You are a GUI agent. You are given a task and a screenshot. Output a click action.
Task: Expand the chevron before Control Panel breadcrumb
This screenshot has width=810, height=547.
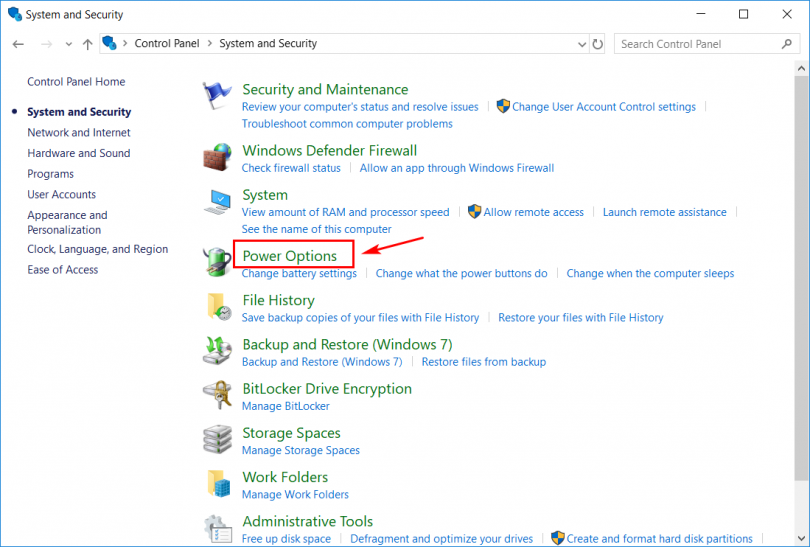(x=125, y=44)
